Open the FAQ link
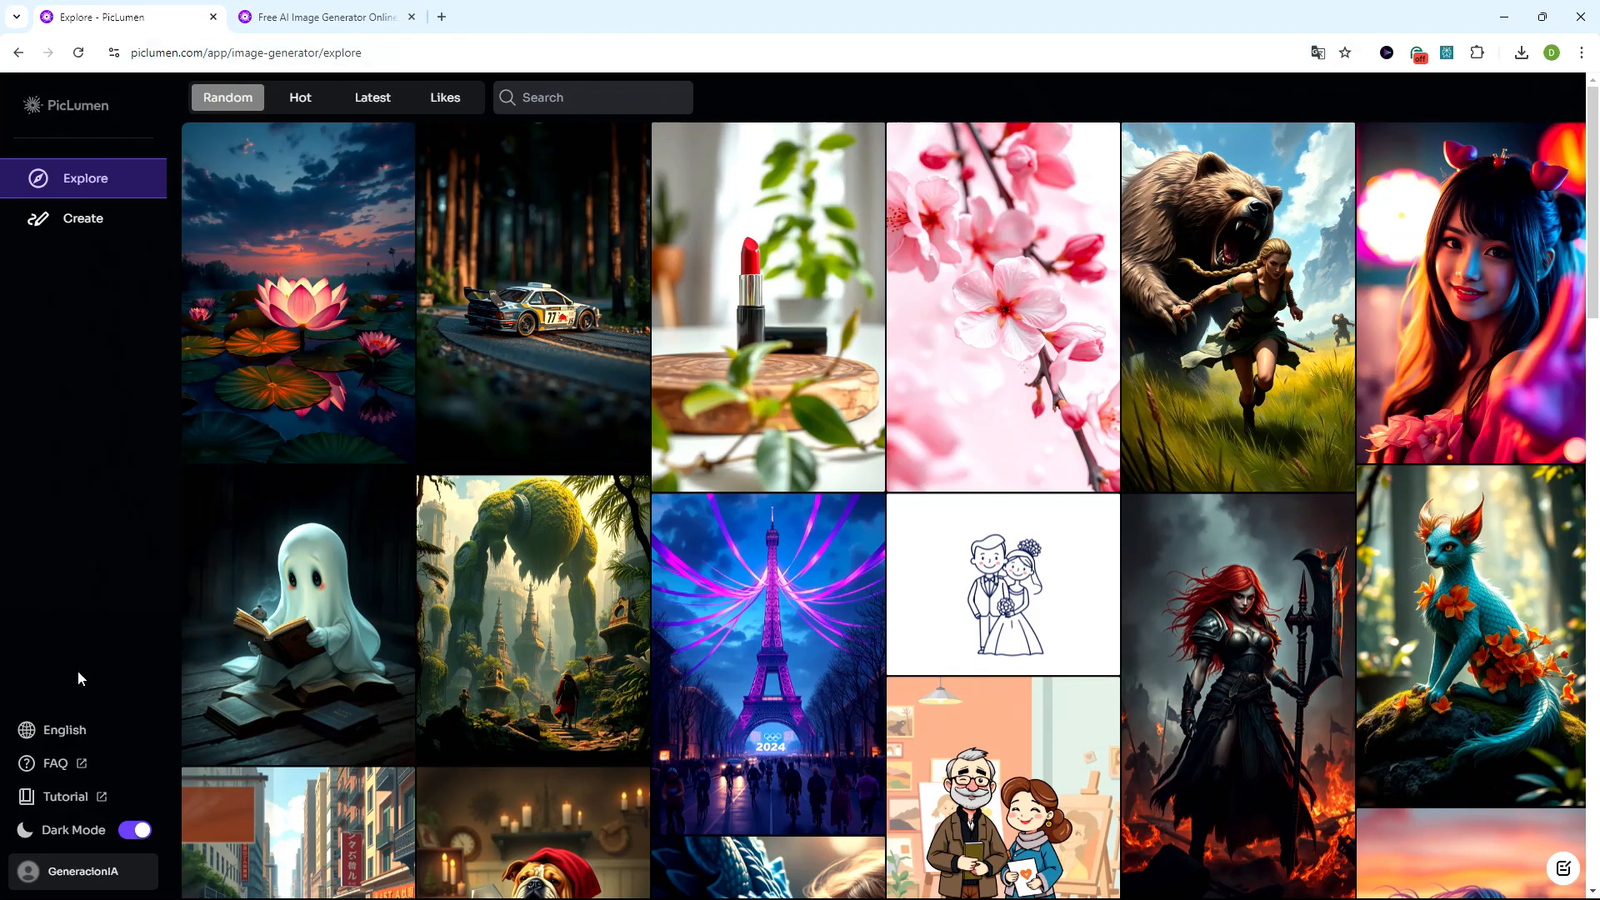 56,763
